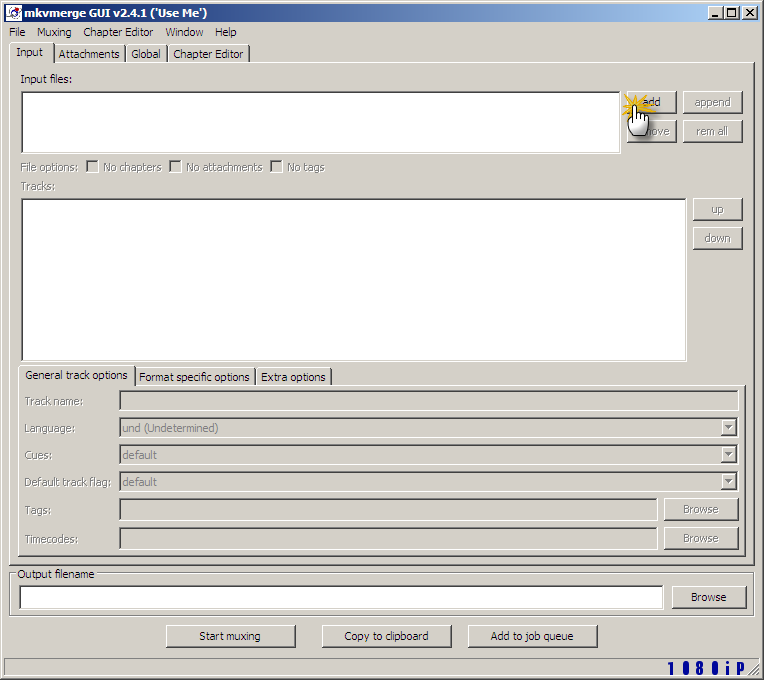Open the Chapter Editor menu
Image resolution: width=764 pixels, height=680 pixels.
(118, 32)
